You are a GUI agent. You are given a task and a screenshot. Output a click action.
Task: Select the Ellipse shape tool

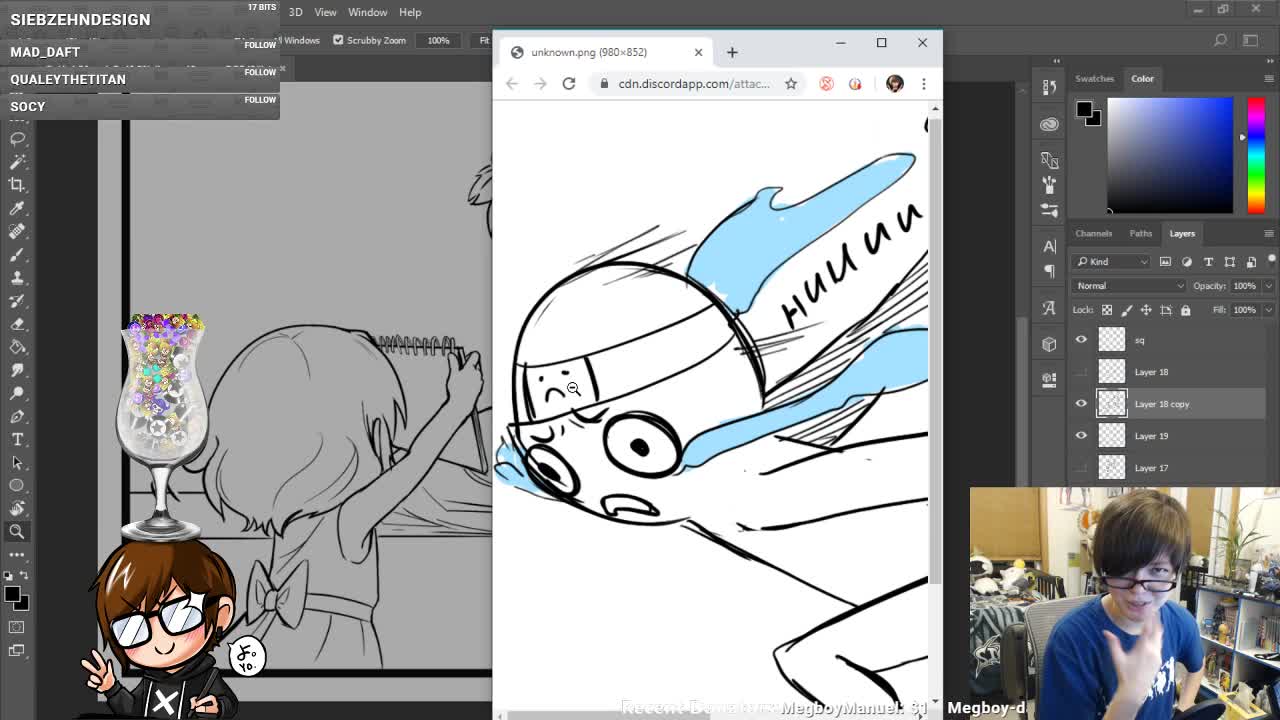pyautogui.click(x=17, y=485)
